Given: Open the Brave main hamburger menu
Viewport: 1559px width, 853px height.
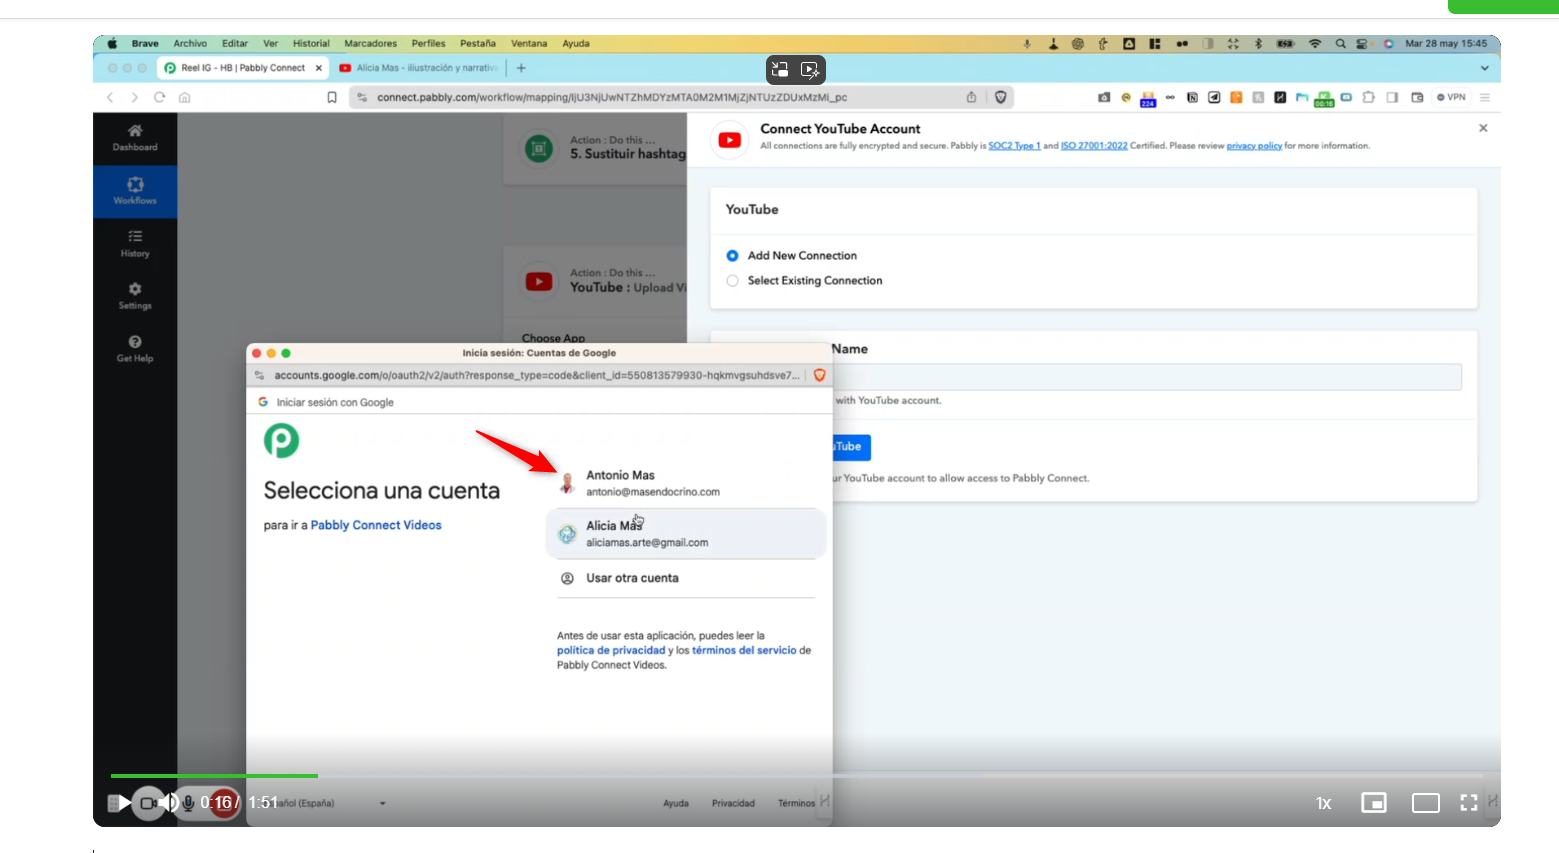Looking at the screenshot, I should pyautogui.click(x=1485, y=97).
